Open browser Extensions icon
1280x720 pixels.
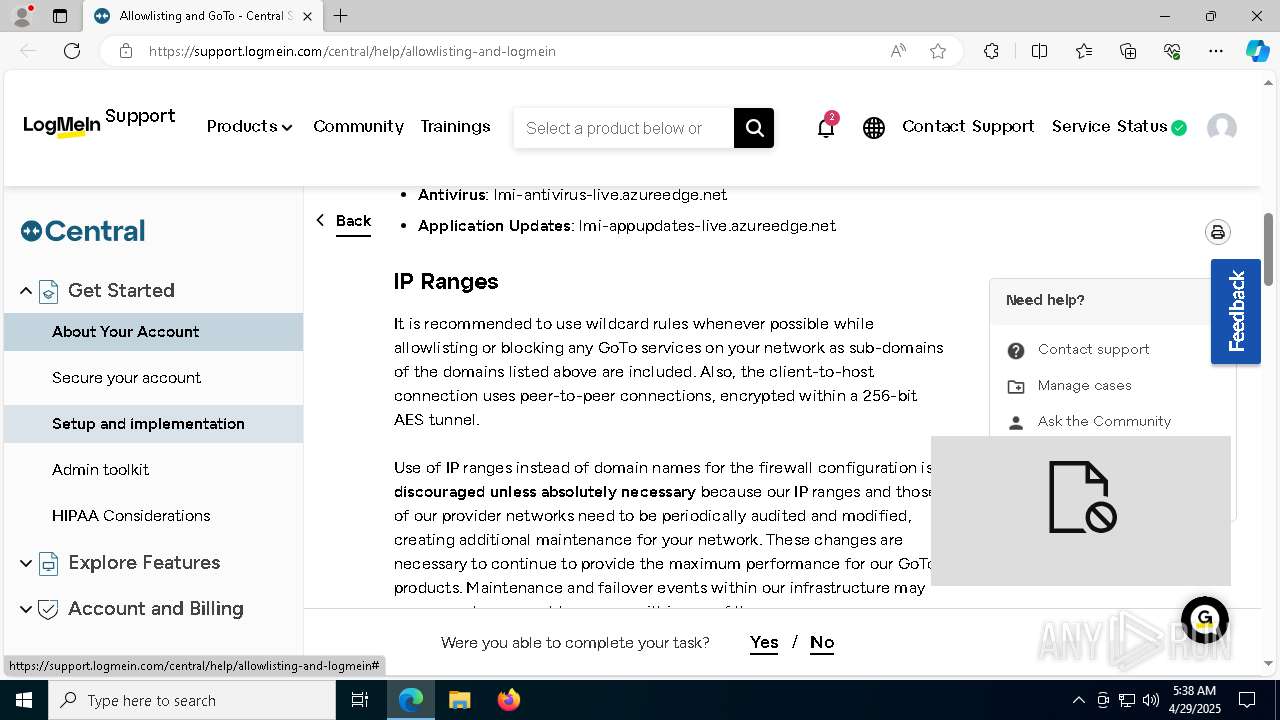tap(991, 51)
